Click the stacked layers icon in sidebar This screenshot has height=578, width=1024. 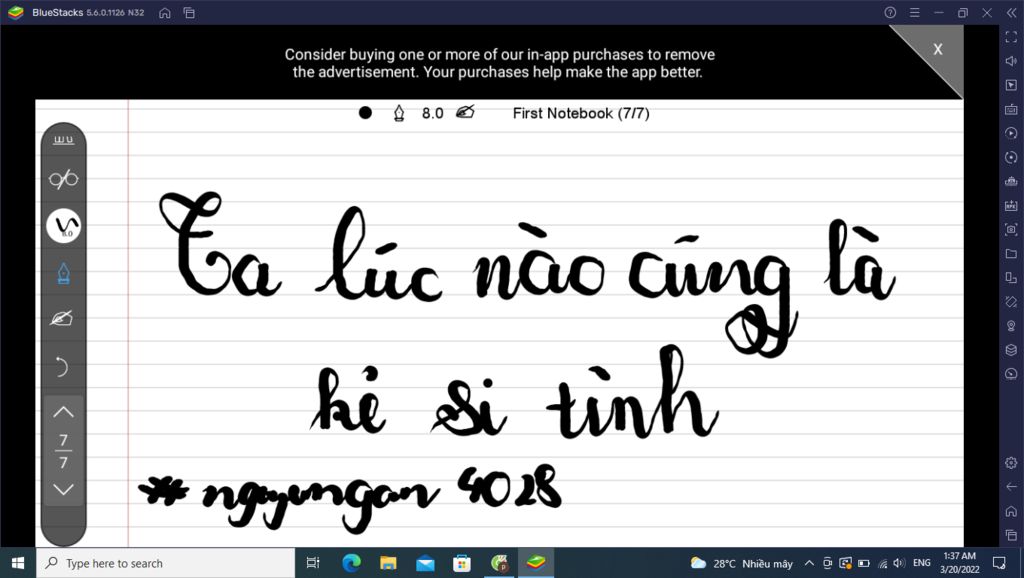tap(1011, 350)
